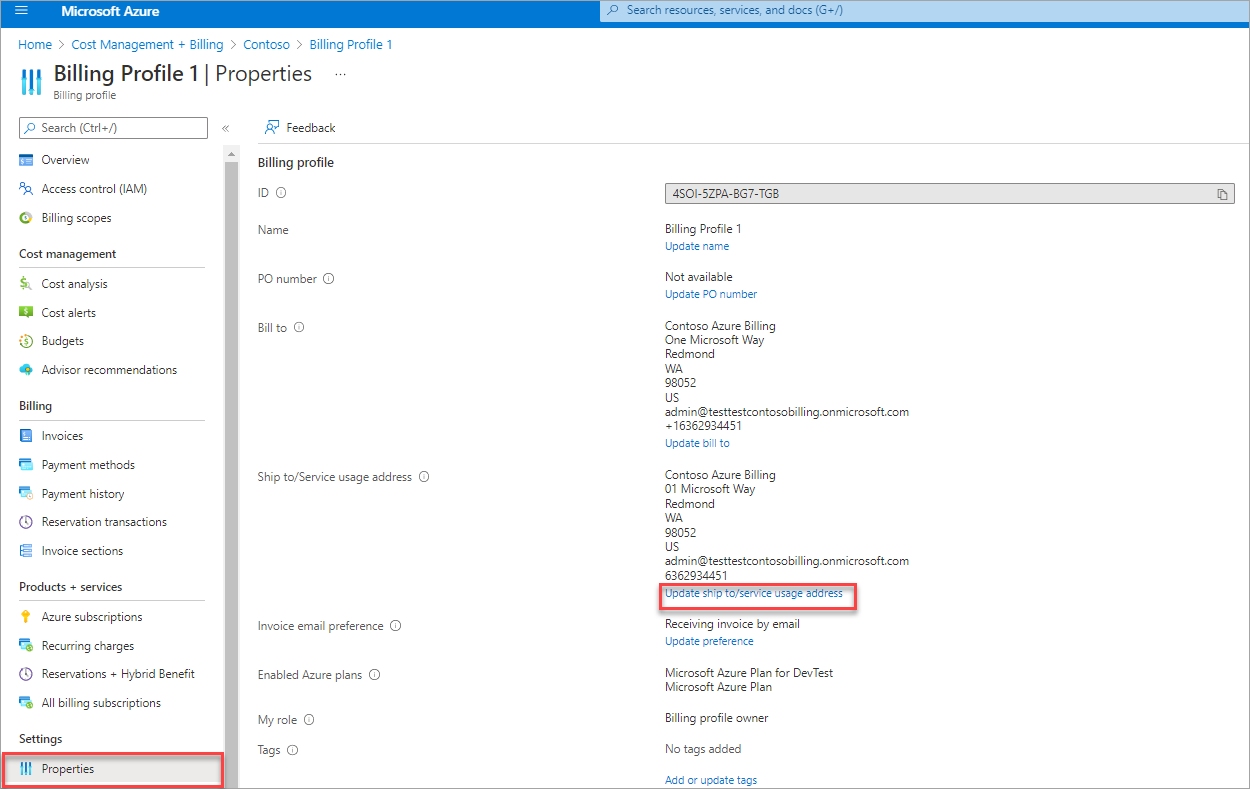Click the Billing scopes icon
1250x789 pixels.
(x=26, y=218)
